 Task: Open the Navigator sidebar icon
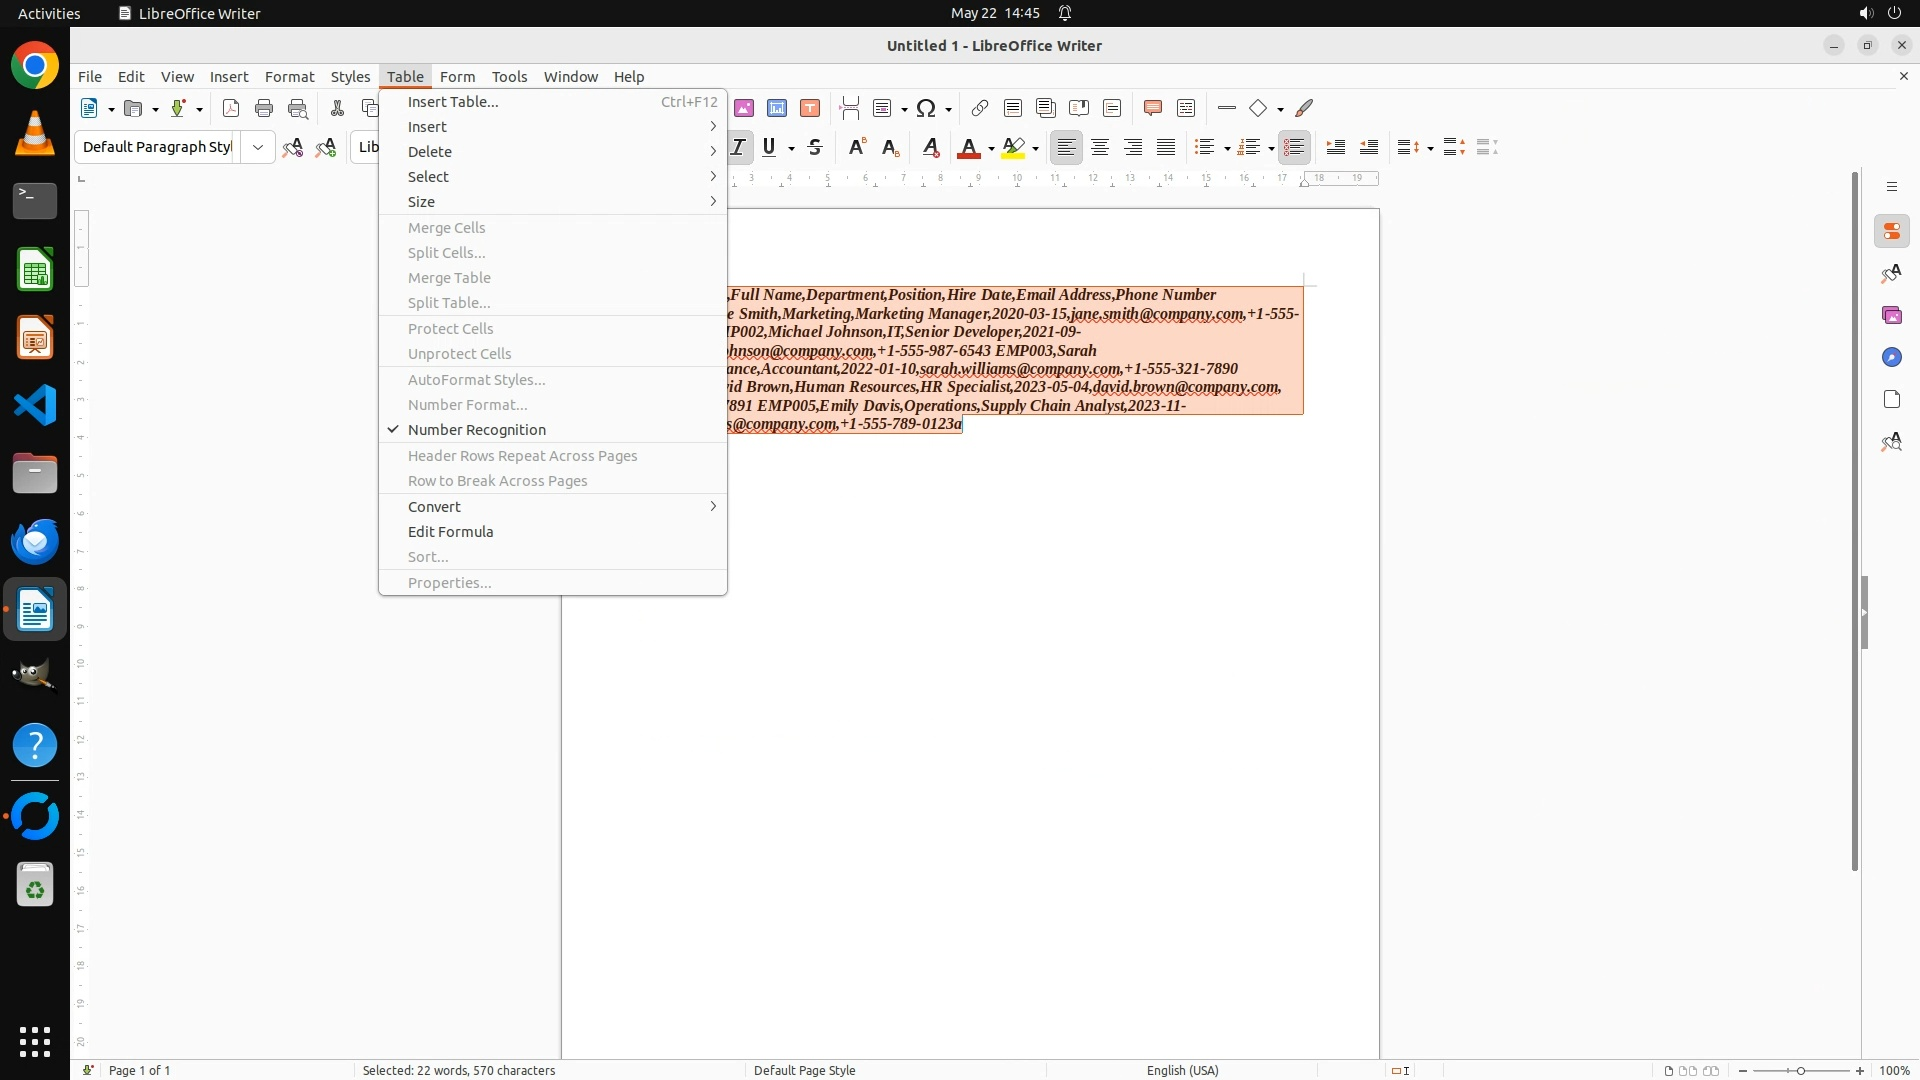coord(1891,357)
